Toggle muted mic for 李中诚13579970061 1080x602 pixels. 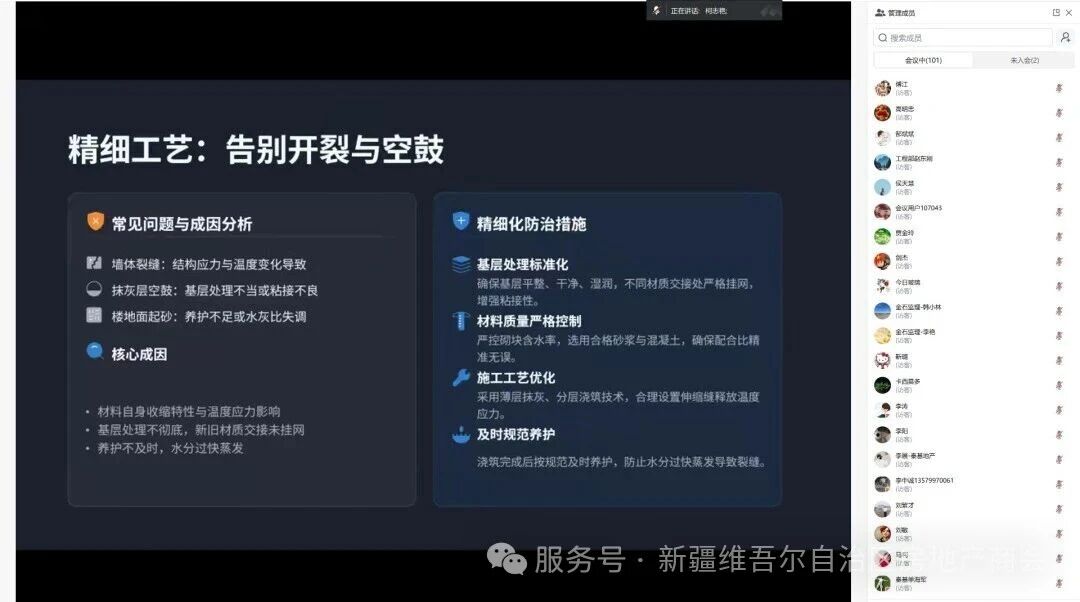1059,484
